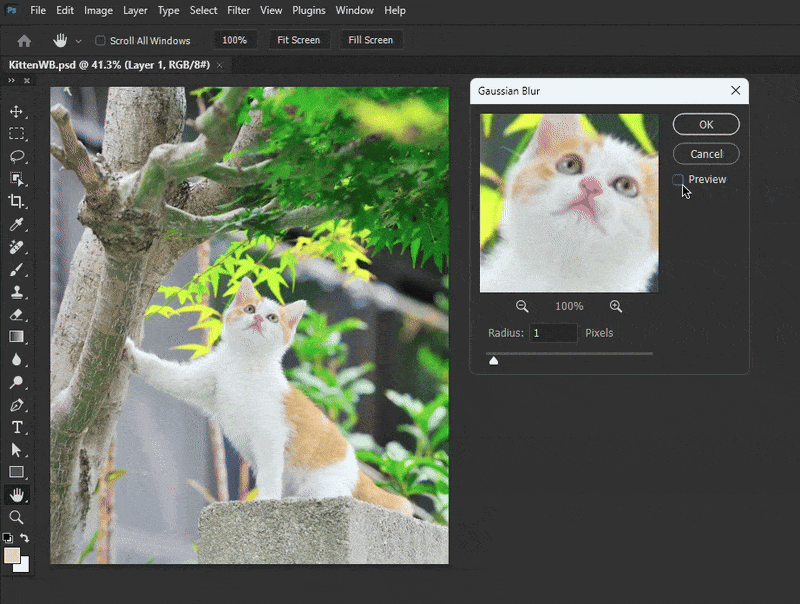Select the Move tool
This screenshot has height=604, width=800.
tap(17, 112)
